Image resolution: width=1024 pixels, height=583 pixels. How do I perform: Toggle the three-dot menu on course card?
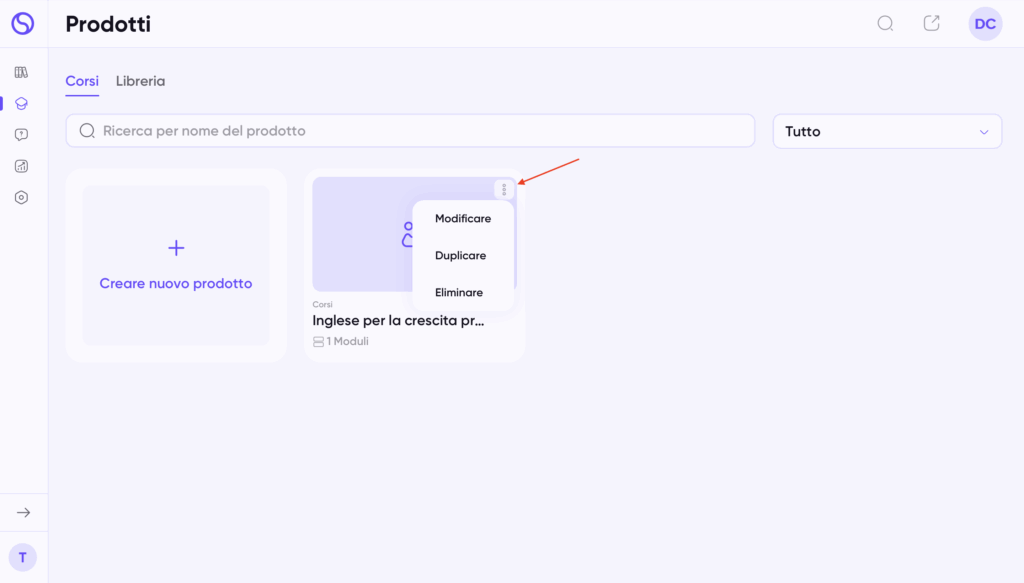(x=504, y=190)
